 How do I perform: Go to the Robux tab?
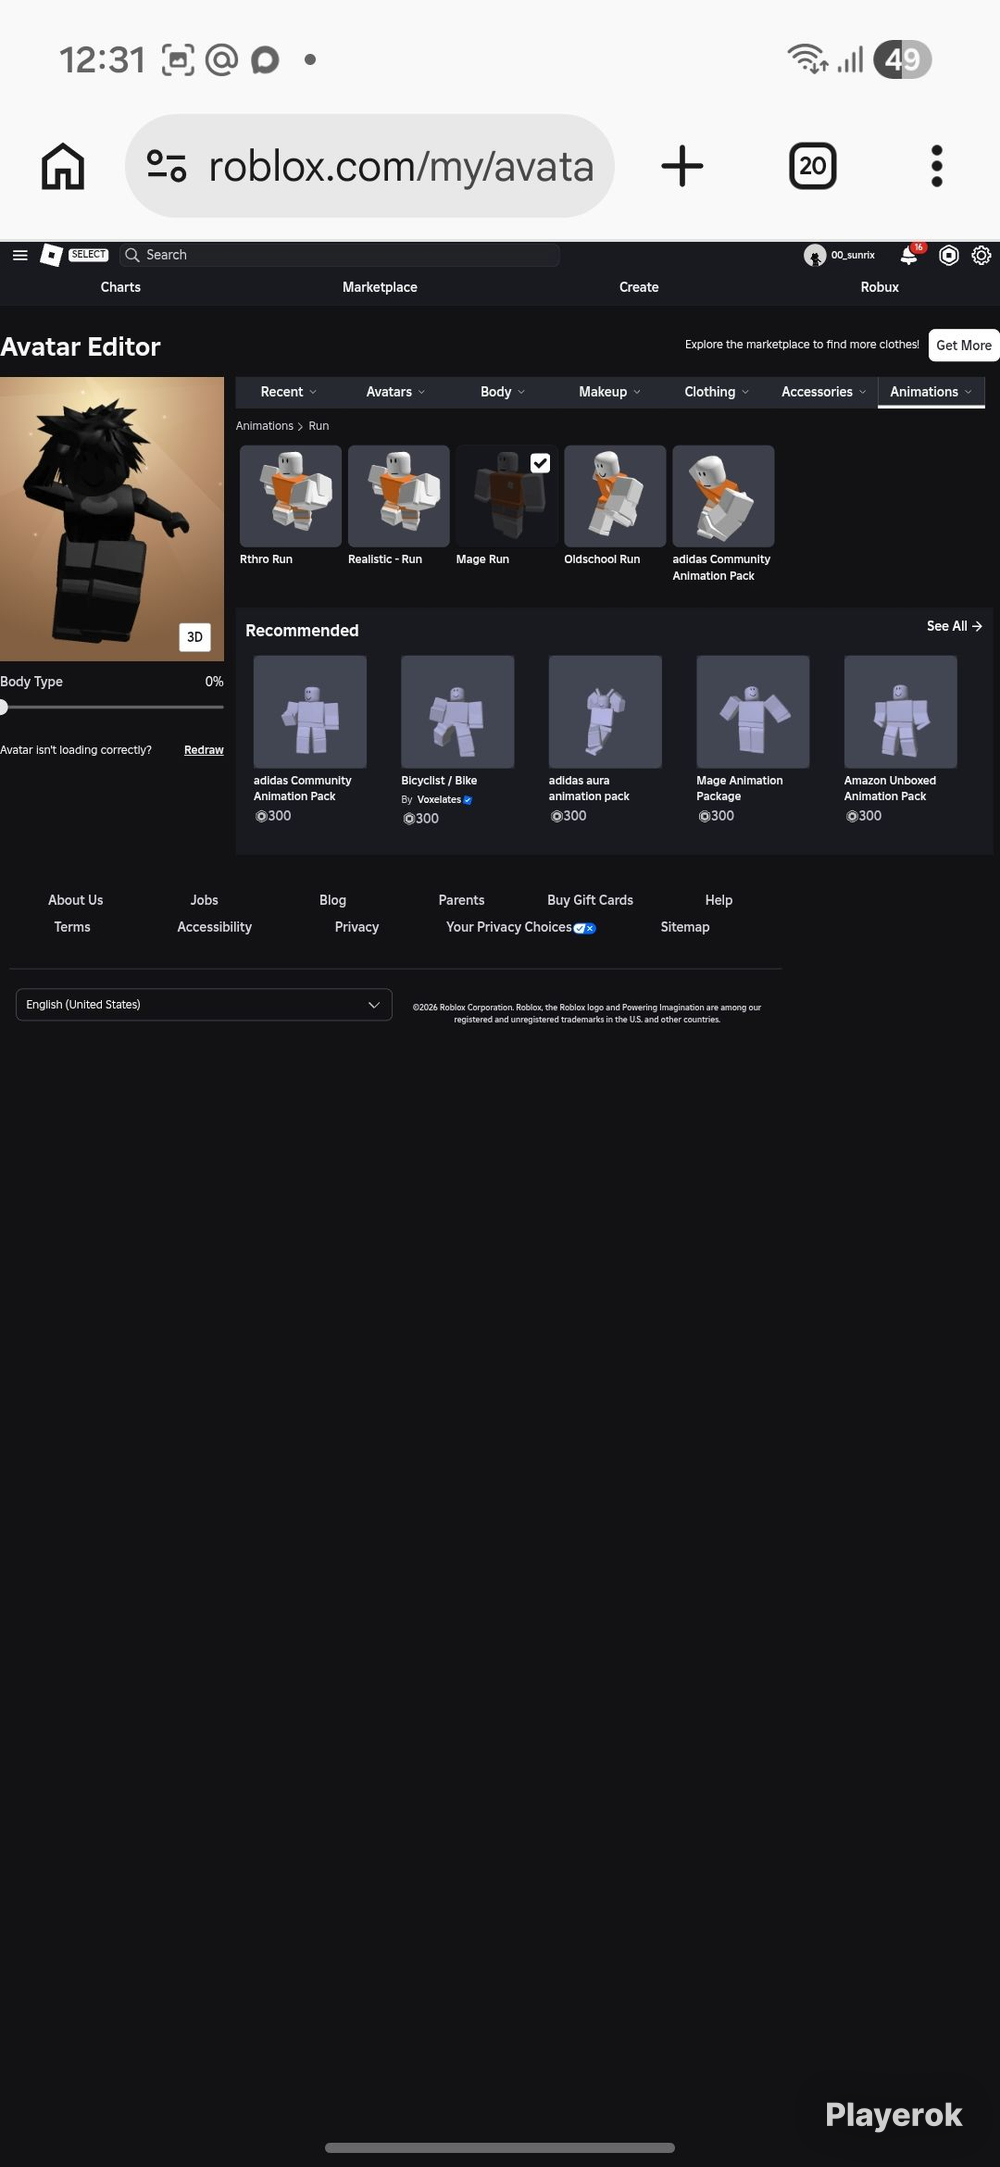click(880, 287)
